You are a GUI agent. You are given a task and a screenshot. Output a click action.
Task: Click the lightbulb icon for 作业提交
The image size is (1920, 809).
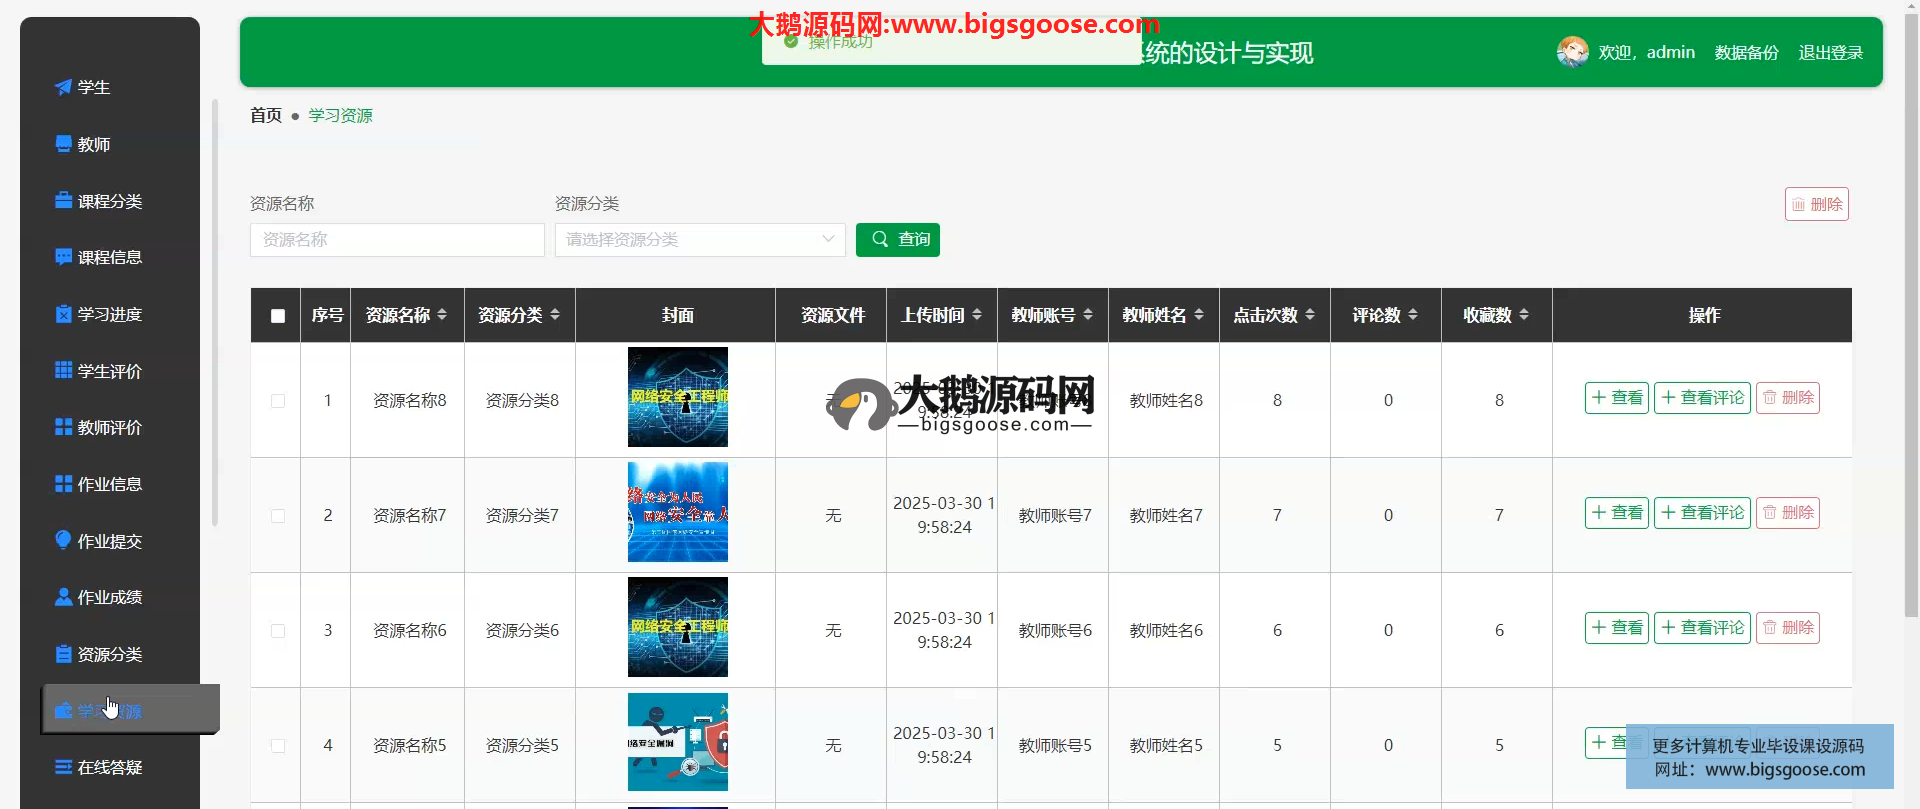pyautogui.click(x=63, y=540)
